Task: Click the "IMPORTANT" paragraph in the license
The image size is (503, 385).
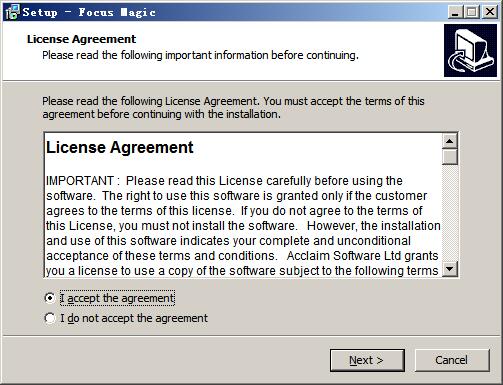Action: (243, 226)
